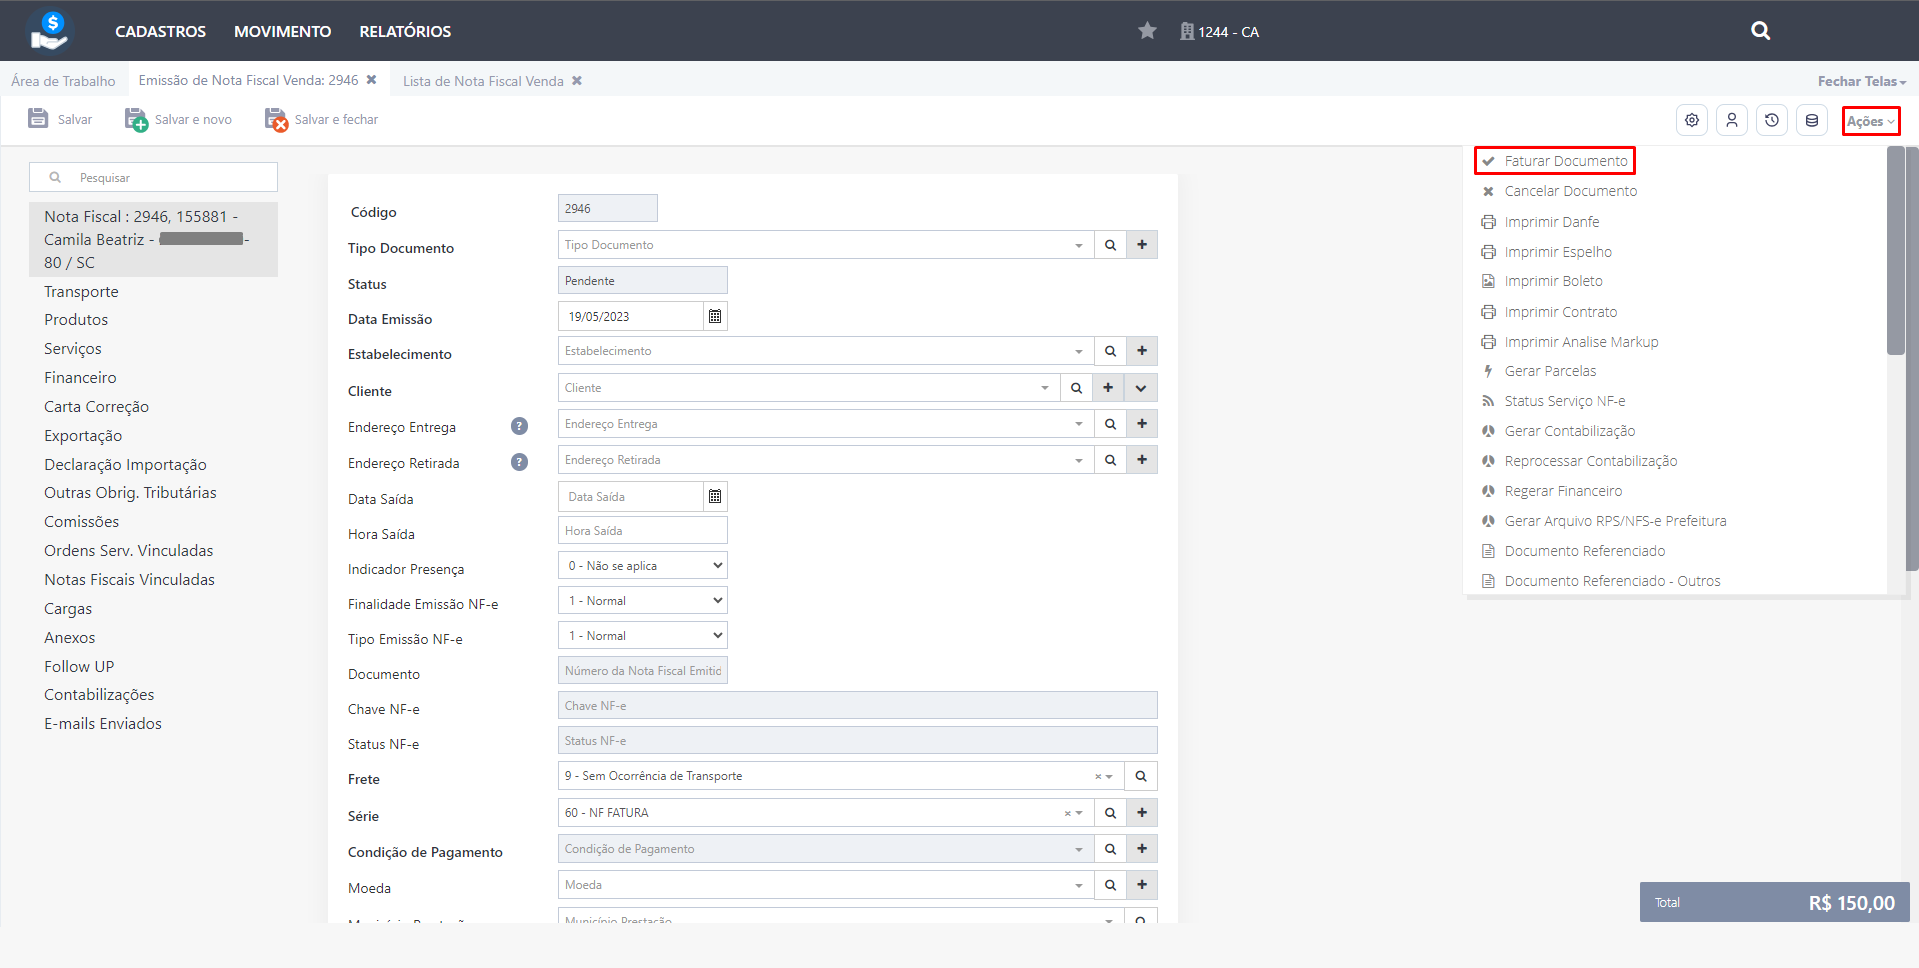Click the Hora Saída input field
This screenshot has height=968, width=1919.
pyautogui.click(x=643, y=531)
